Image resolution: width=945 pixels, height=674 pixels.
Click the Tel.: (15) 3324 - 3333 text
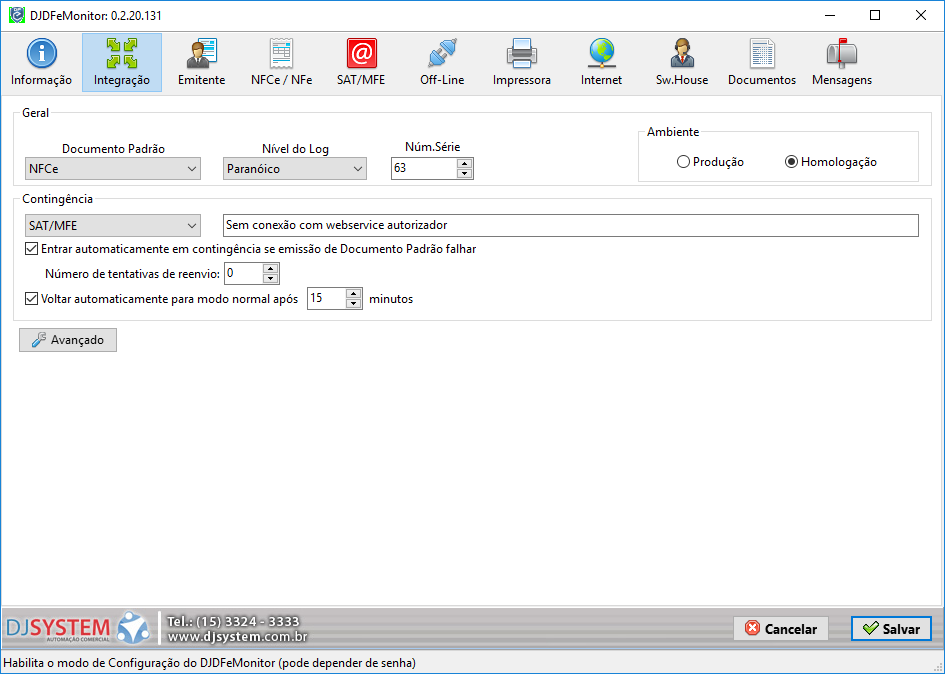pos(233,621)
